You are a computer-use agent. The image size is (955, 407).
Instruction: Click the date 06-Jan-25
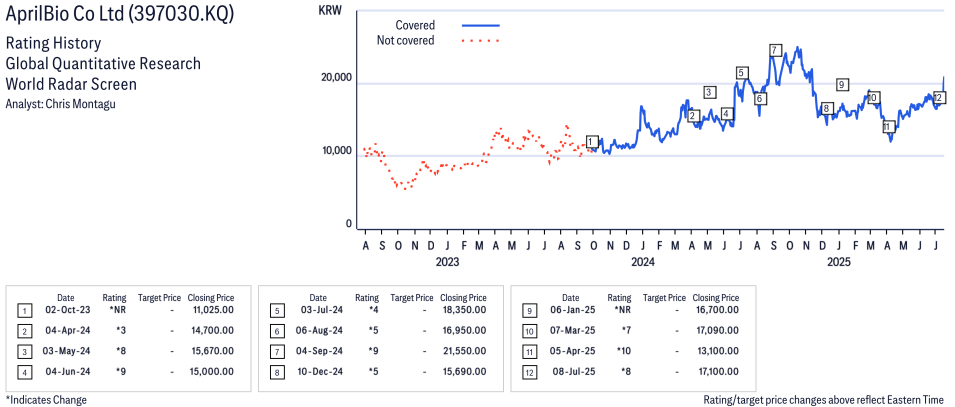[x=573, y=310]
